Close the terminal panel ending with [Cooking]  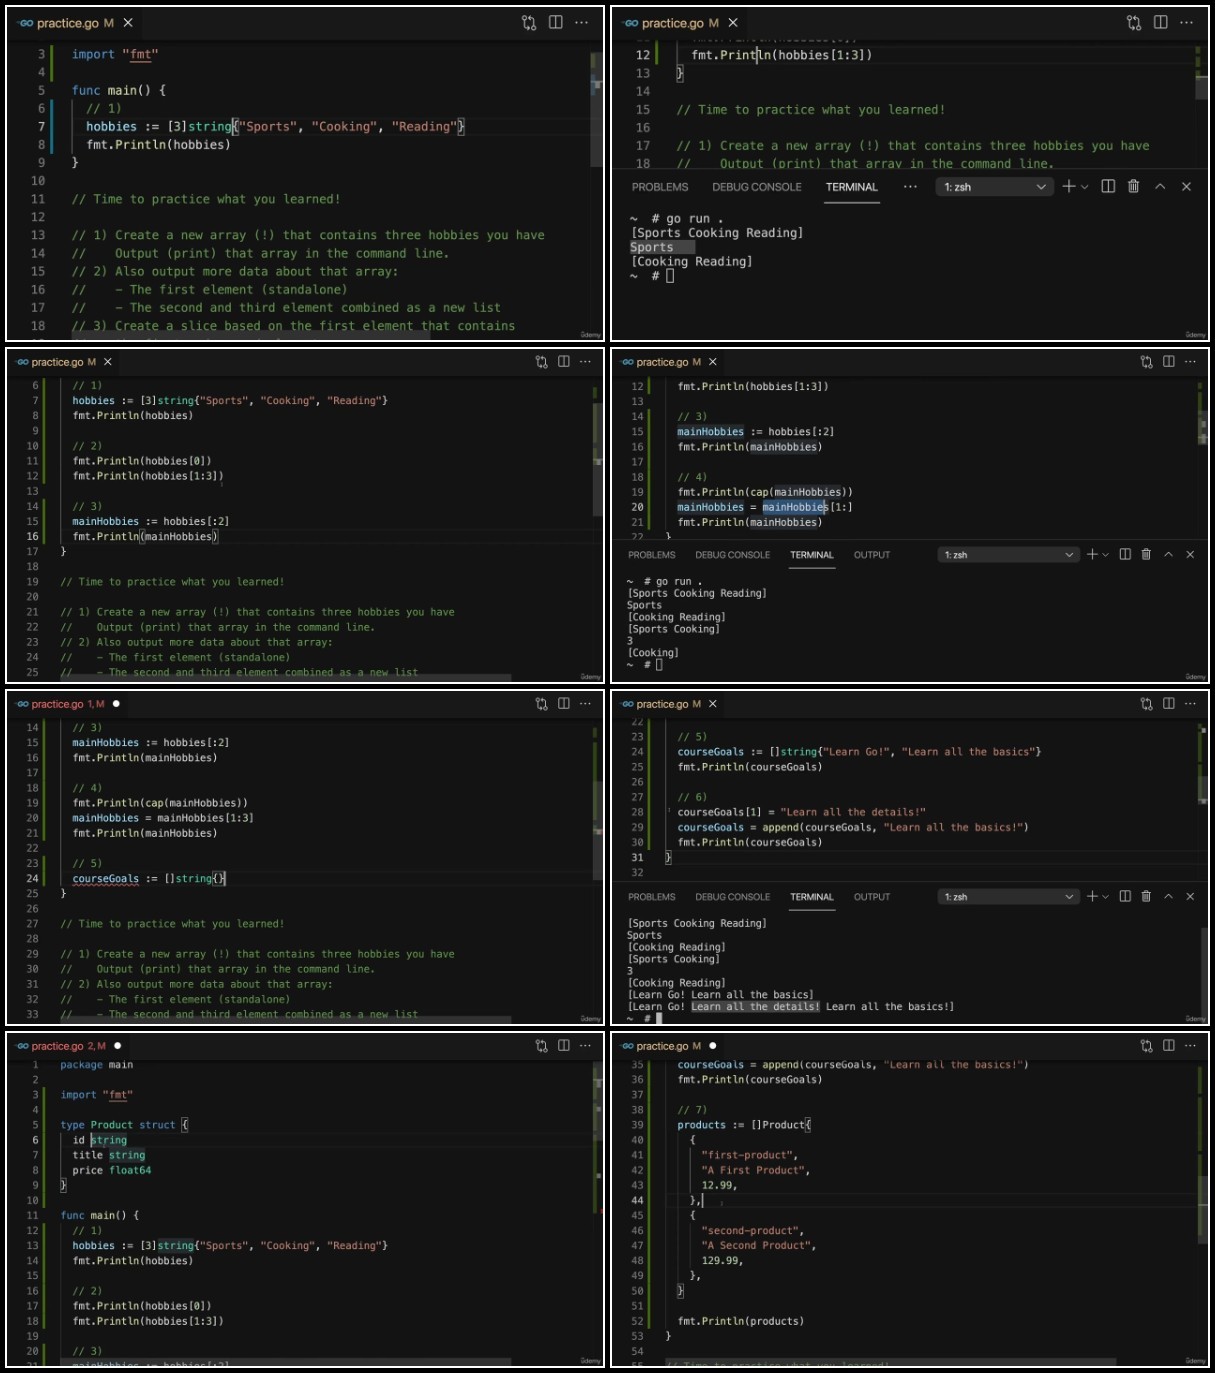pos(1190,554)
